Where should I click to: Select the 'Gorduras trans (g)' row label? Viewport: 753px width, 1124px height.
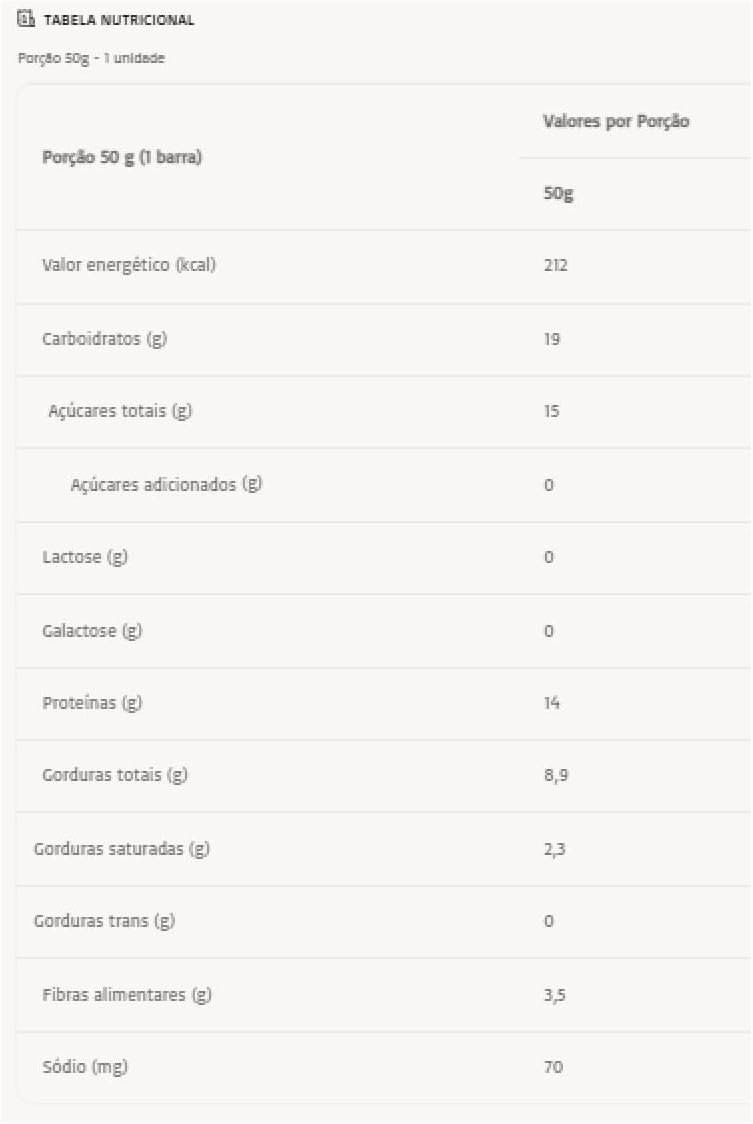click(104, 921)
